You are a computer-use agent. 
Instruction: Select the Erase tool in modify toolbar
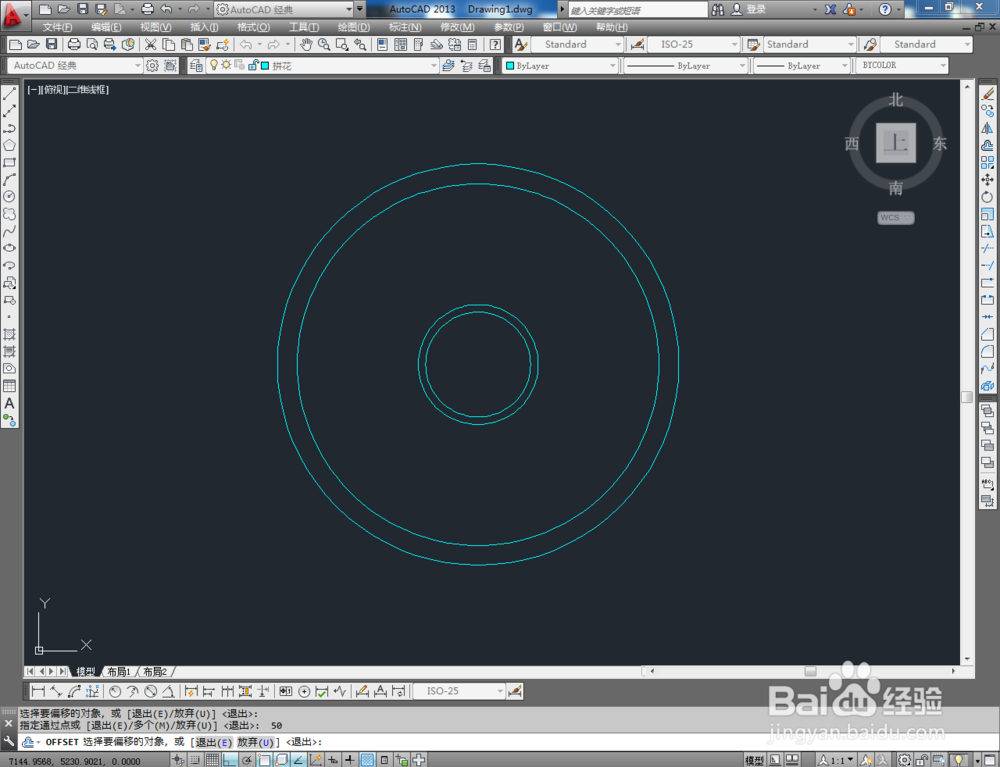[x=988, y=94]
